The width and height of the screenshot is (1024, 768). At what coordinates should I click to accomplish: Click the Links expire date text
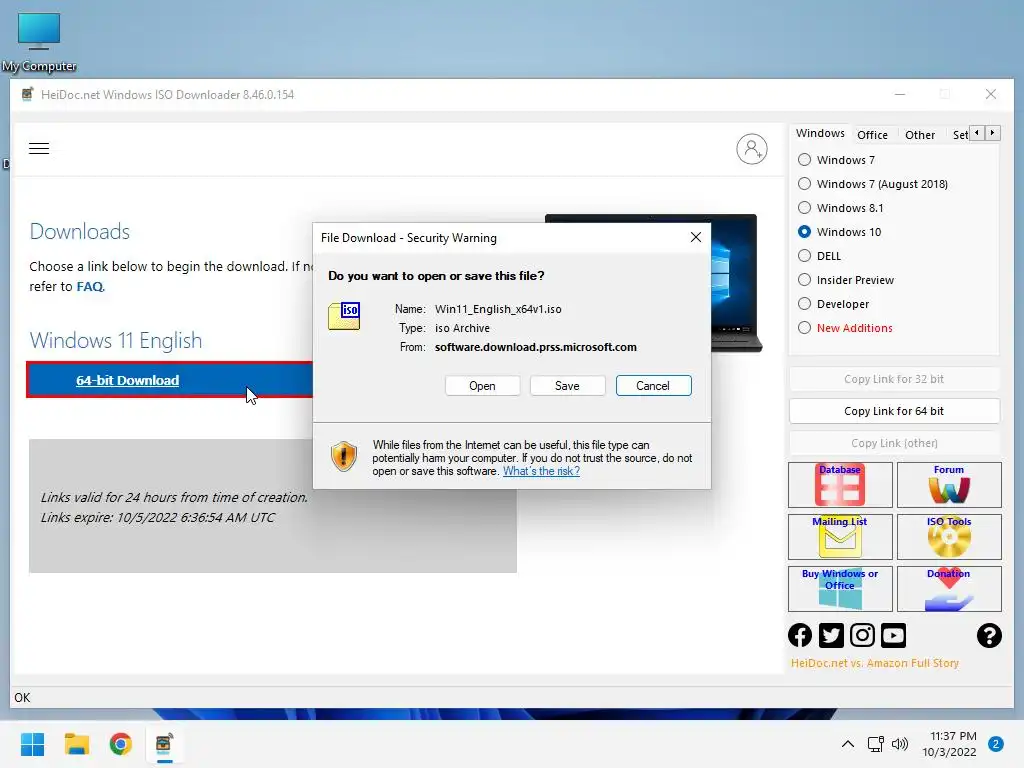coord(158,517)
